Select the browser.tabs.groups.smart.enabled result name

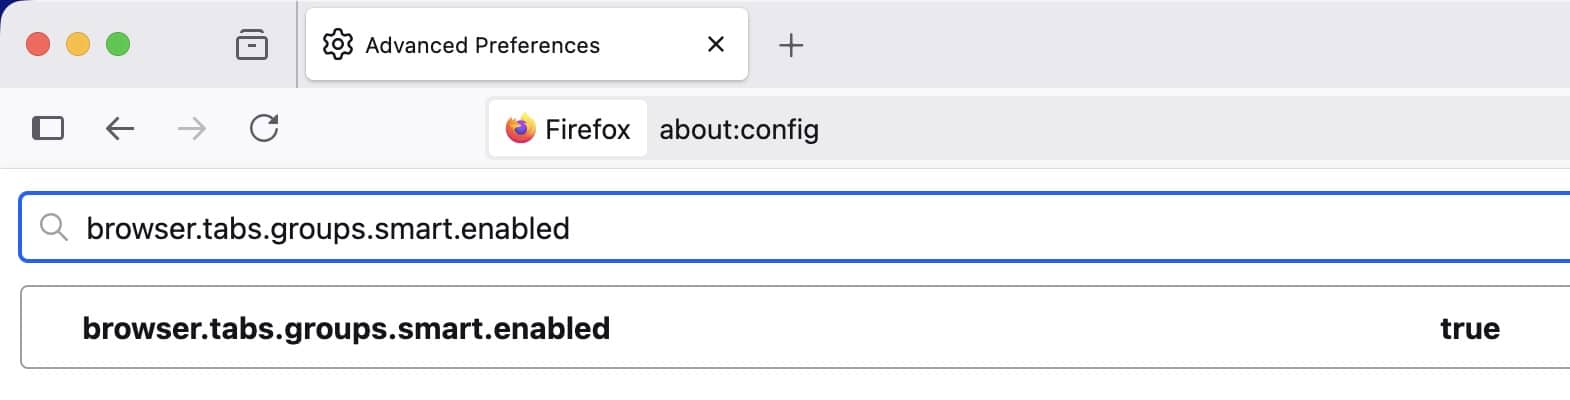pos(346,328)
